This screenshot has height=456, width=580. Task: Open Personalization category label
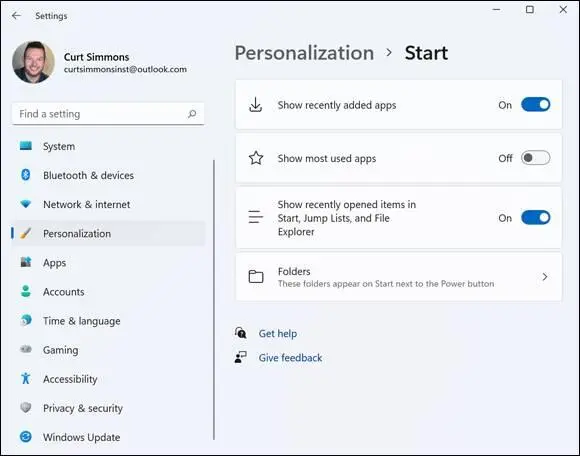point(77,234)
